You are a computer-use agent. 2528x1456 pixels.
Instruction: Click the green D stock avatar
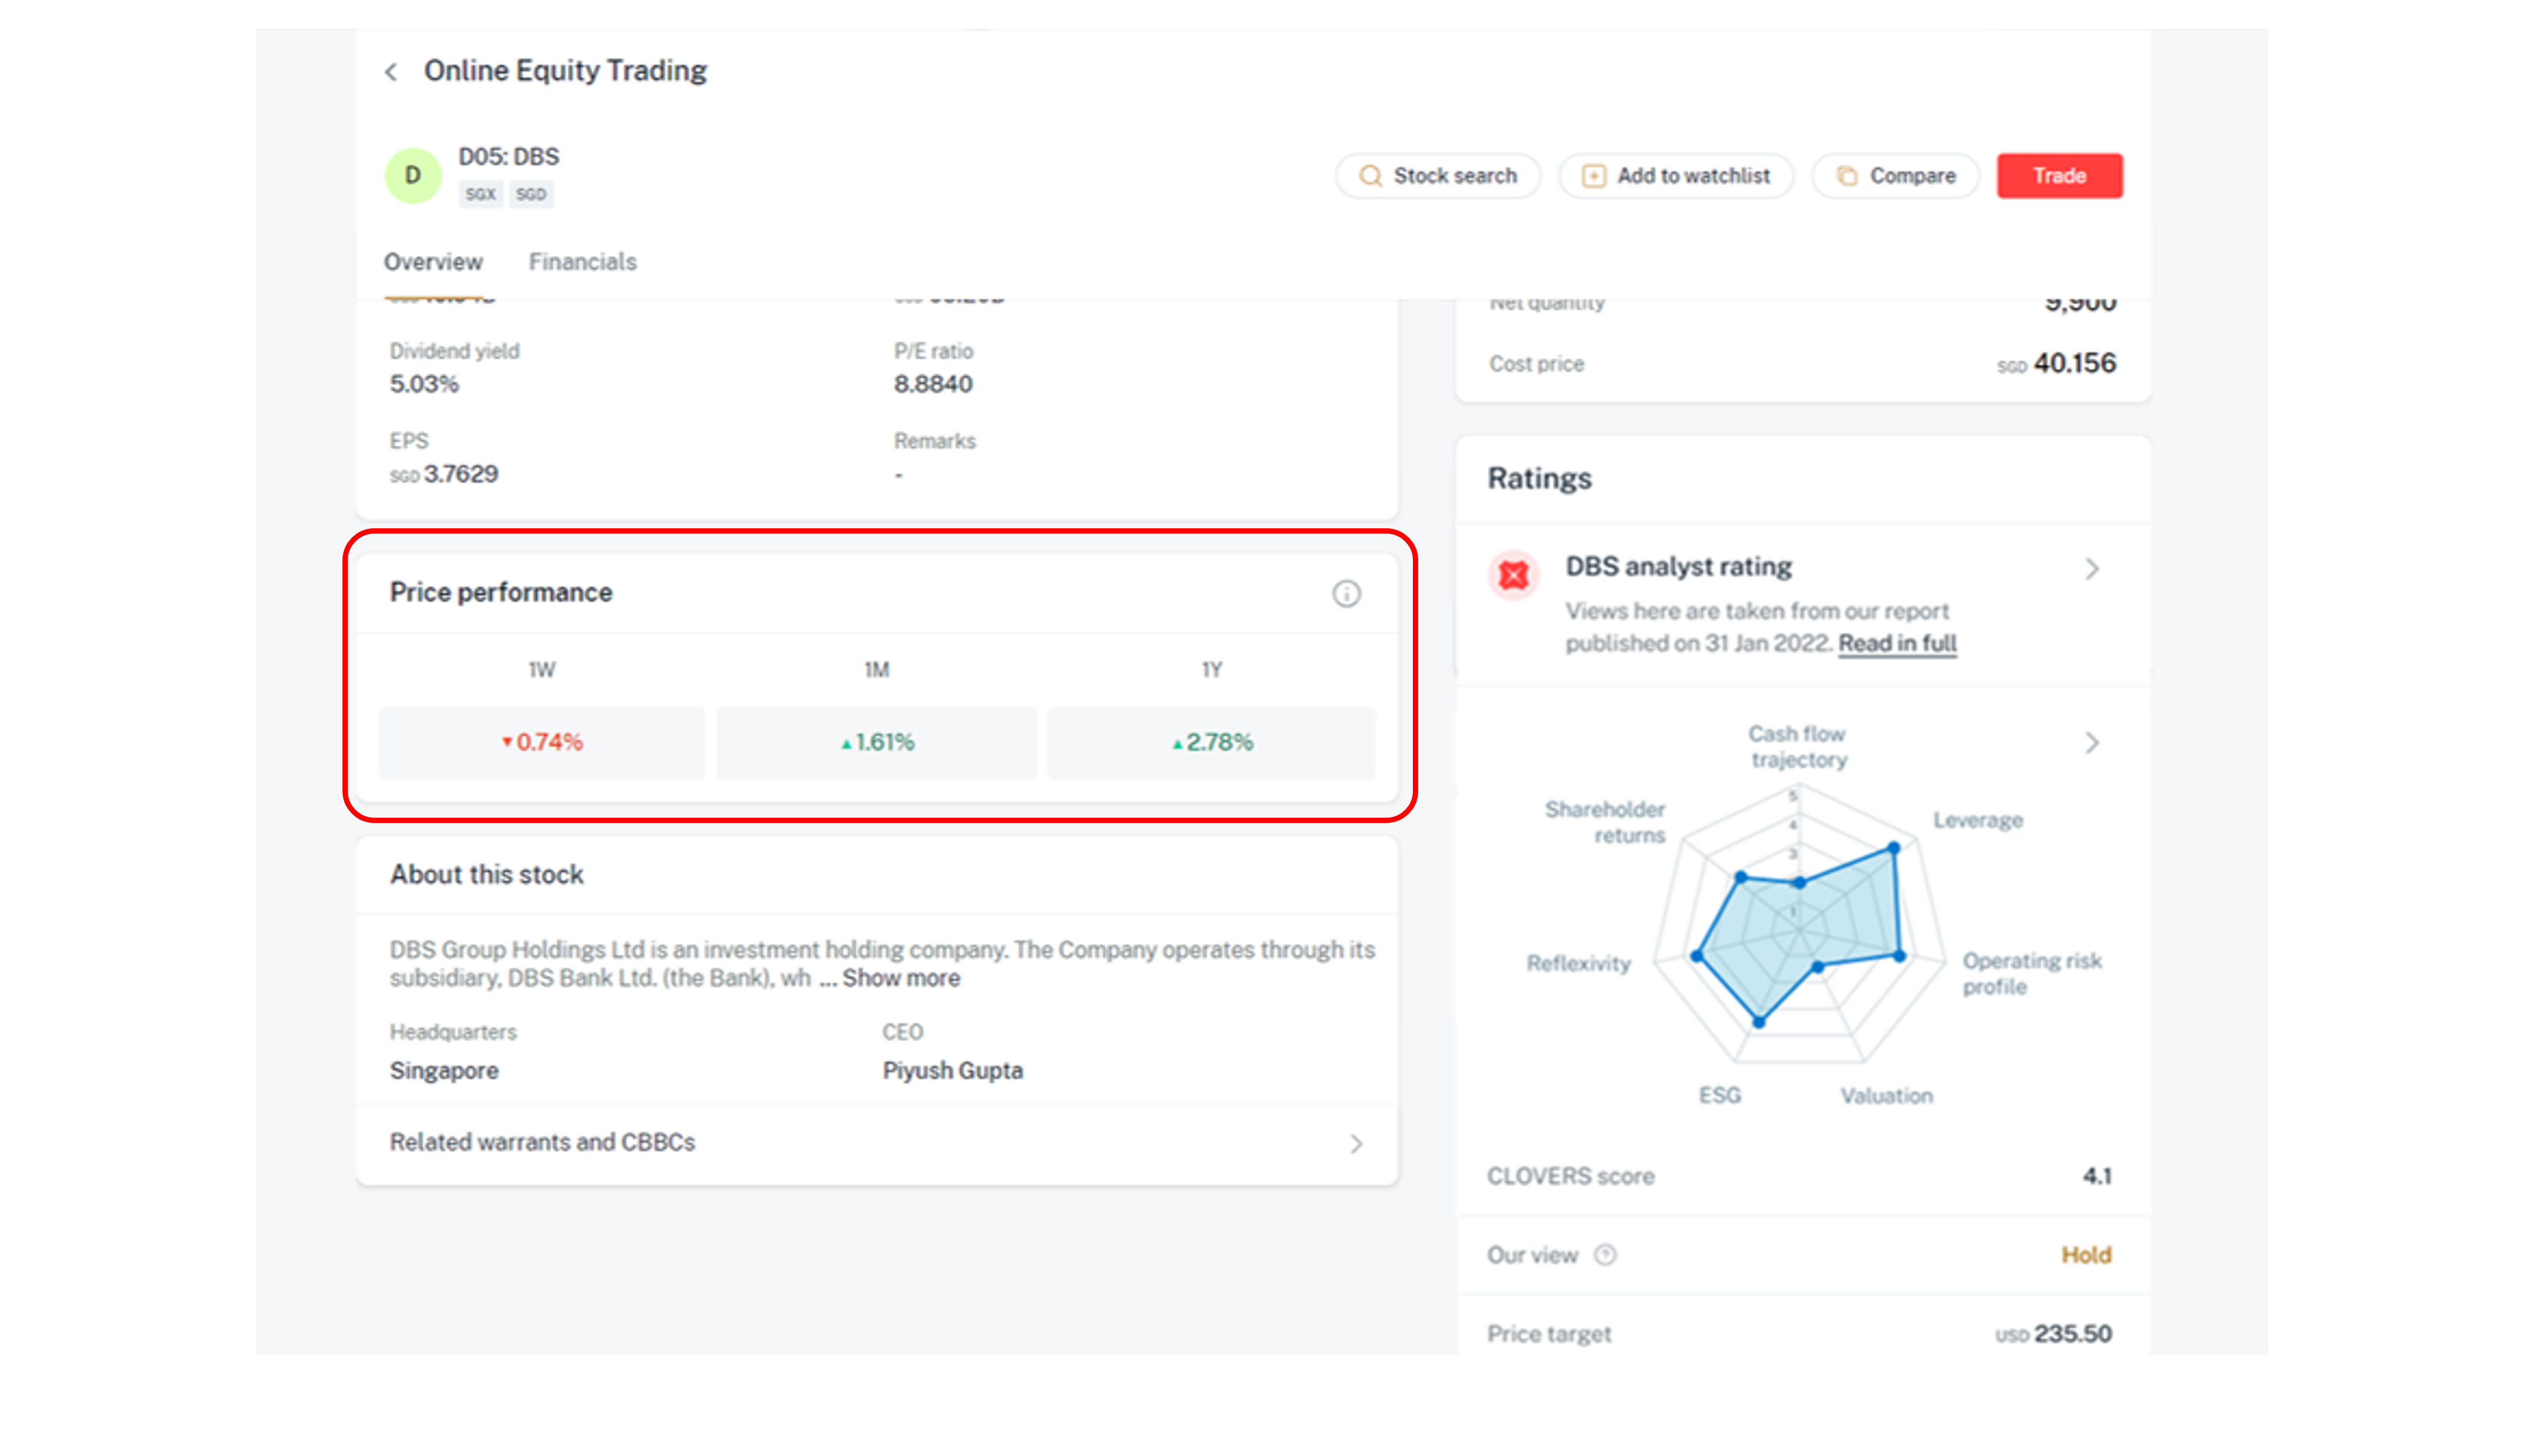point(412,175)
